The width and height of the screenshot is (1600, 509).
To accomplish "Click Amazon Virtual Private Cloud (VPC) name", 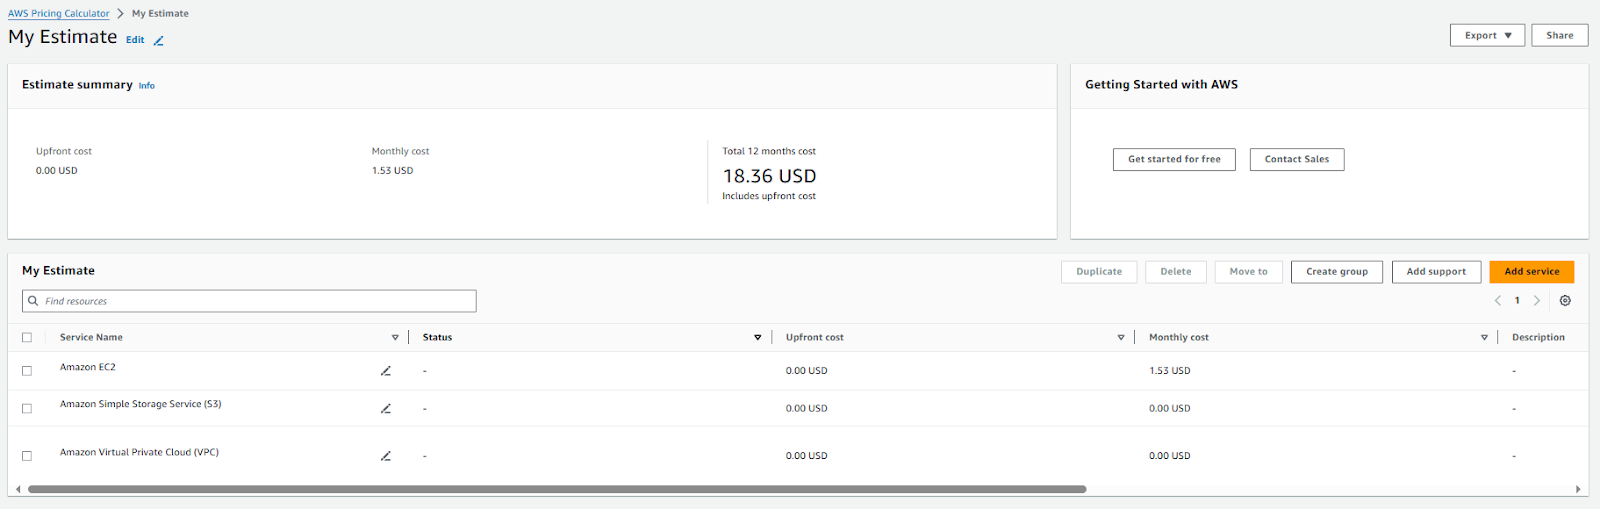I will (139, 452).
